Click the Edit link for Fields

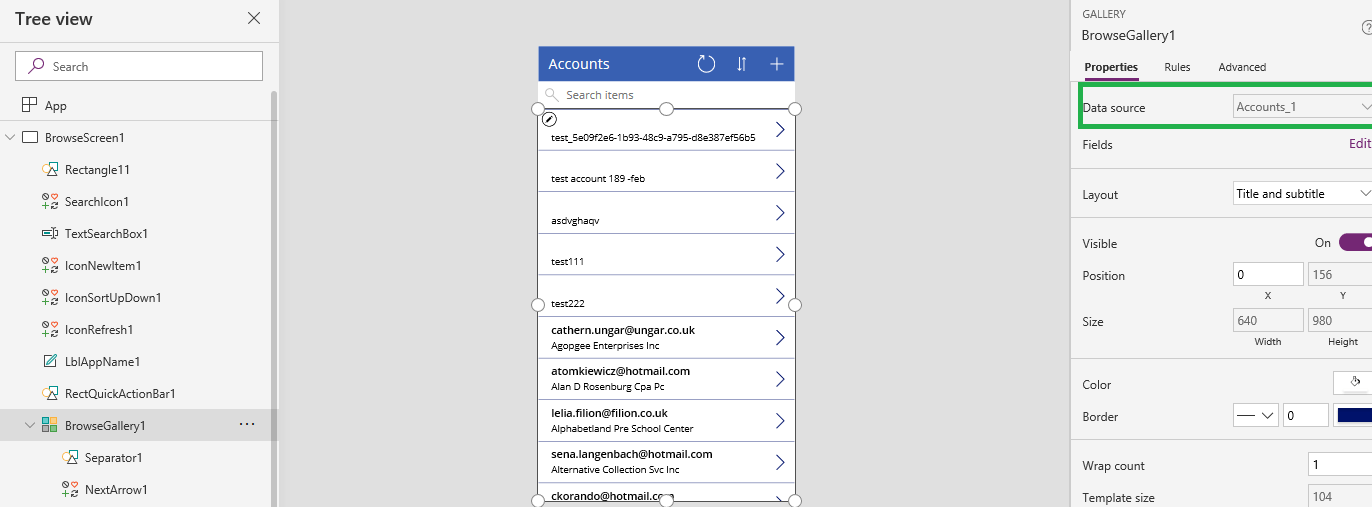[x=1360, y=144]
